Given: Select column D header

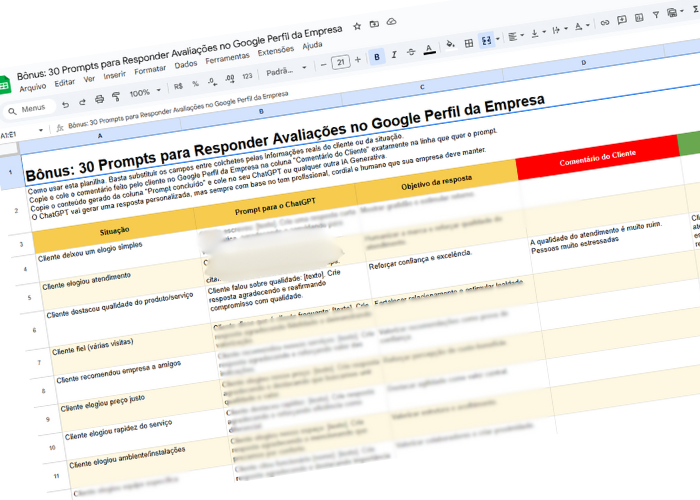Looking at the screenshot, I should (x=583, y=63).
